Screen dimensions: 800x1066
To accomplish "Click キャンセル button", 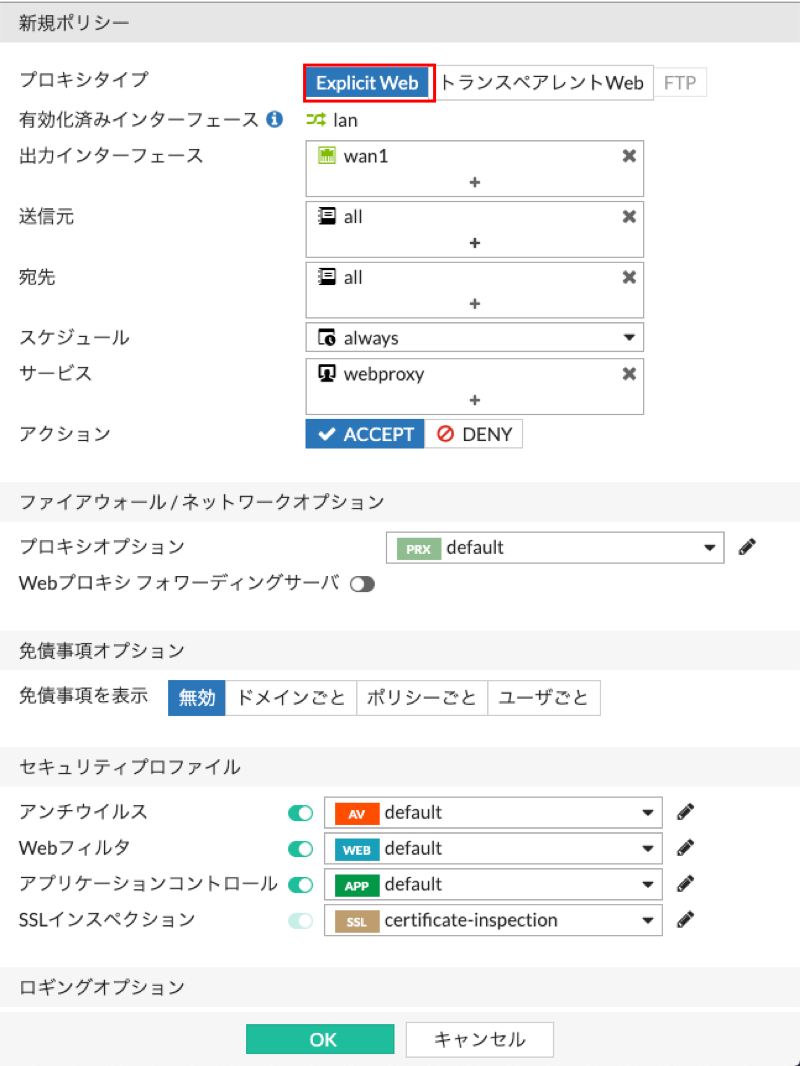I will coord(480,1039).
